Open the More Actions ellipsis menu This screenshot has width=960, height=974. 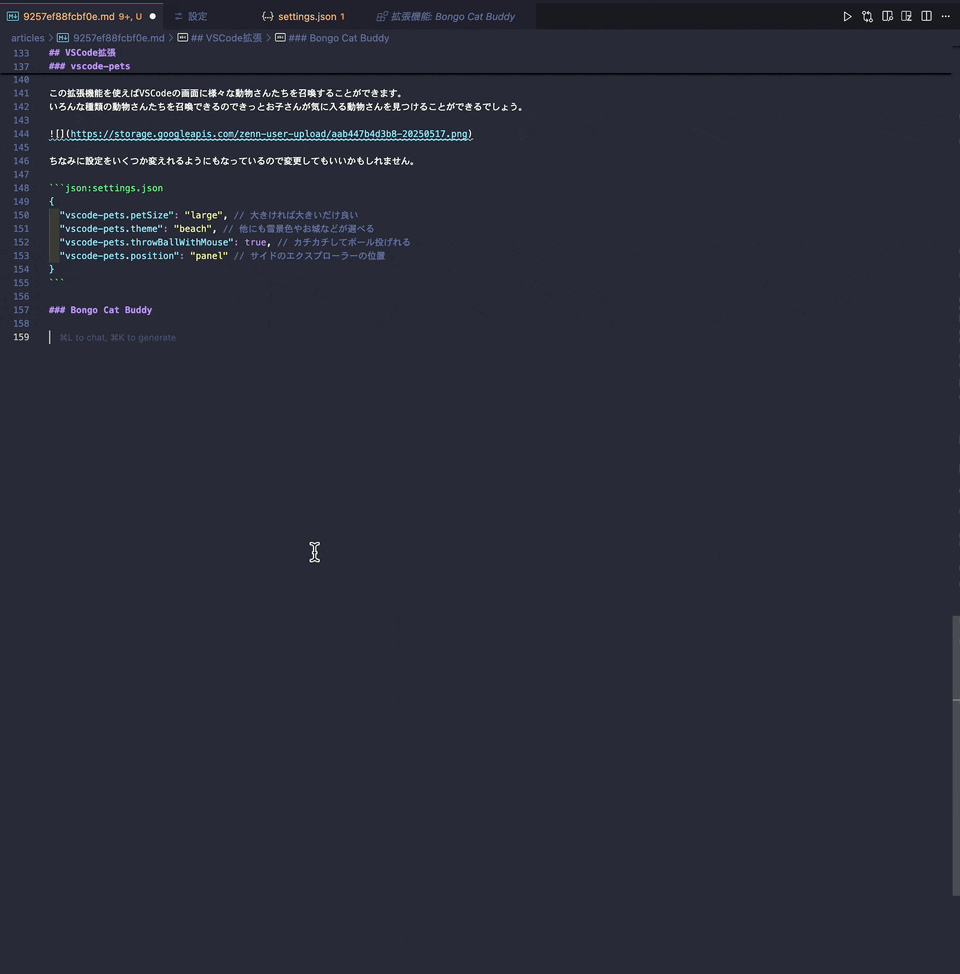pos(946,17)
